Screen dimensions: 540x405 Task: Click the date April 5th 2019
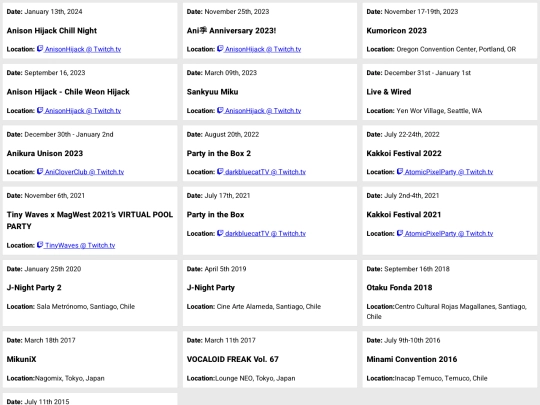coord(225,269)
